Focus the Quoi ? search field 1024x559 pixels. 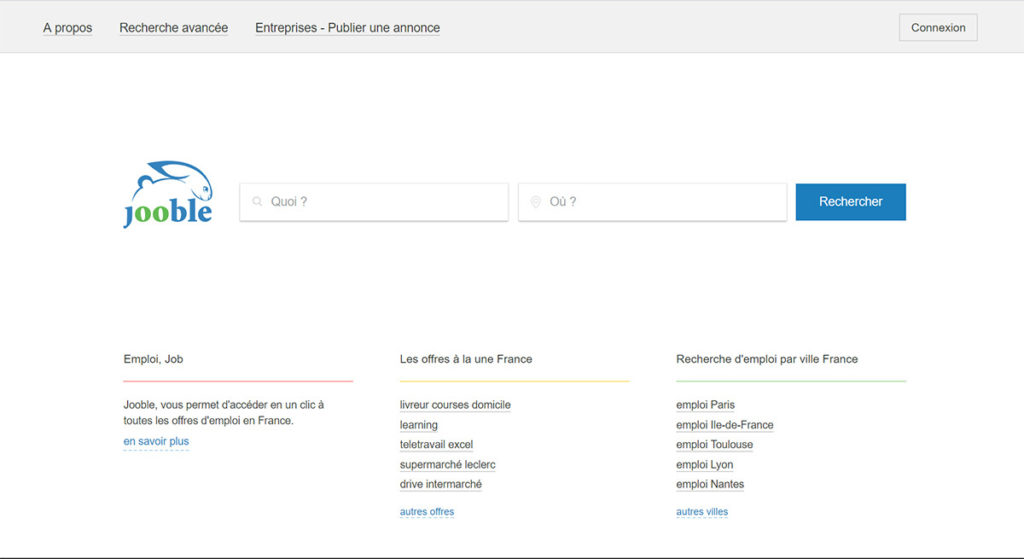tap(374, 202)
